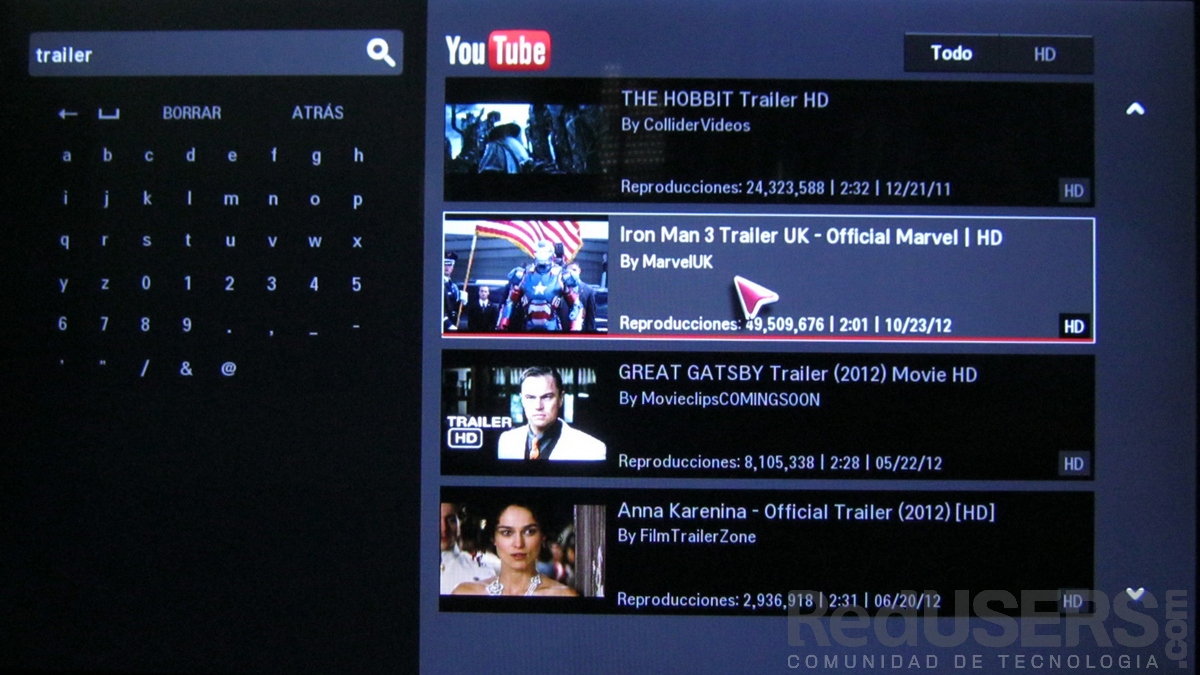Image resolution: width=1200 pixels, height=675 pixels.
Task: Tap the 'e' key on keyboard
Action: pyautogui.click(x=232, y=156)
